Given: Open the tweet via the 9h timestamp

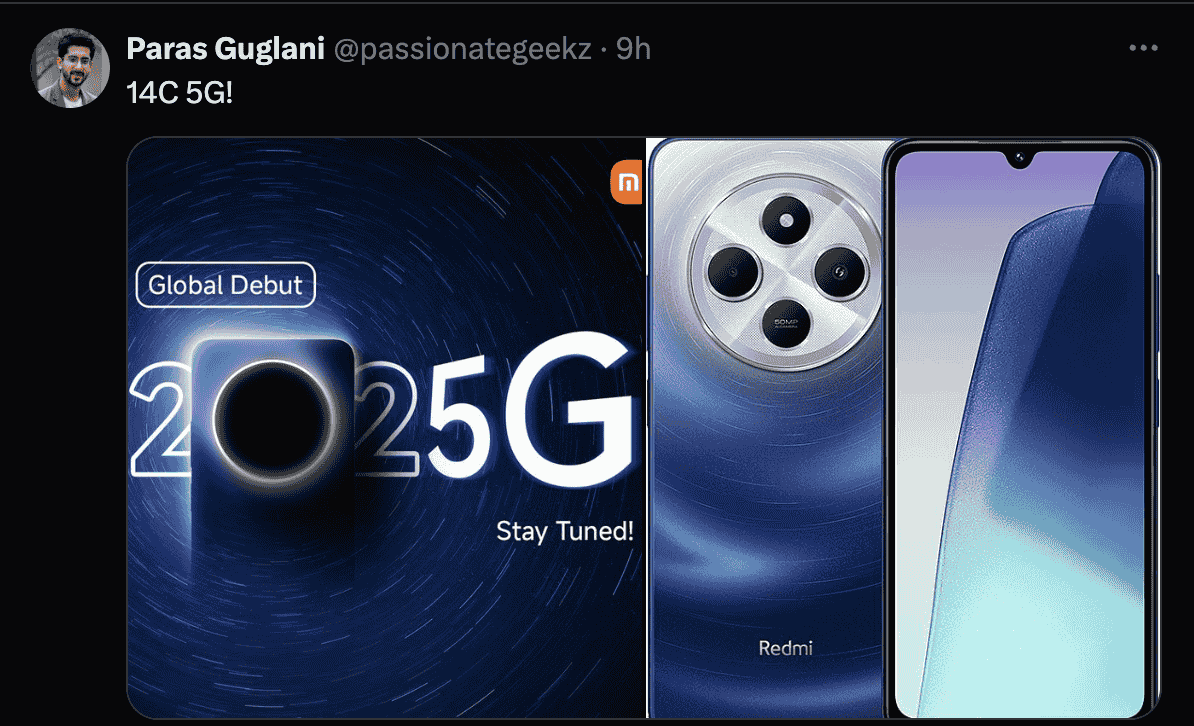Looking at the screenshot, I should (x=633, y=49).
